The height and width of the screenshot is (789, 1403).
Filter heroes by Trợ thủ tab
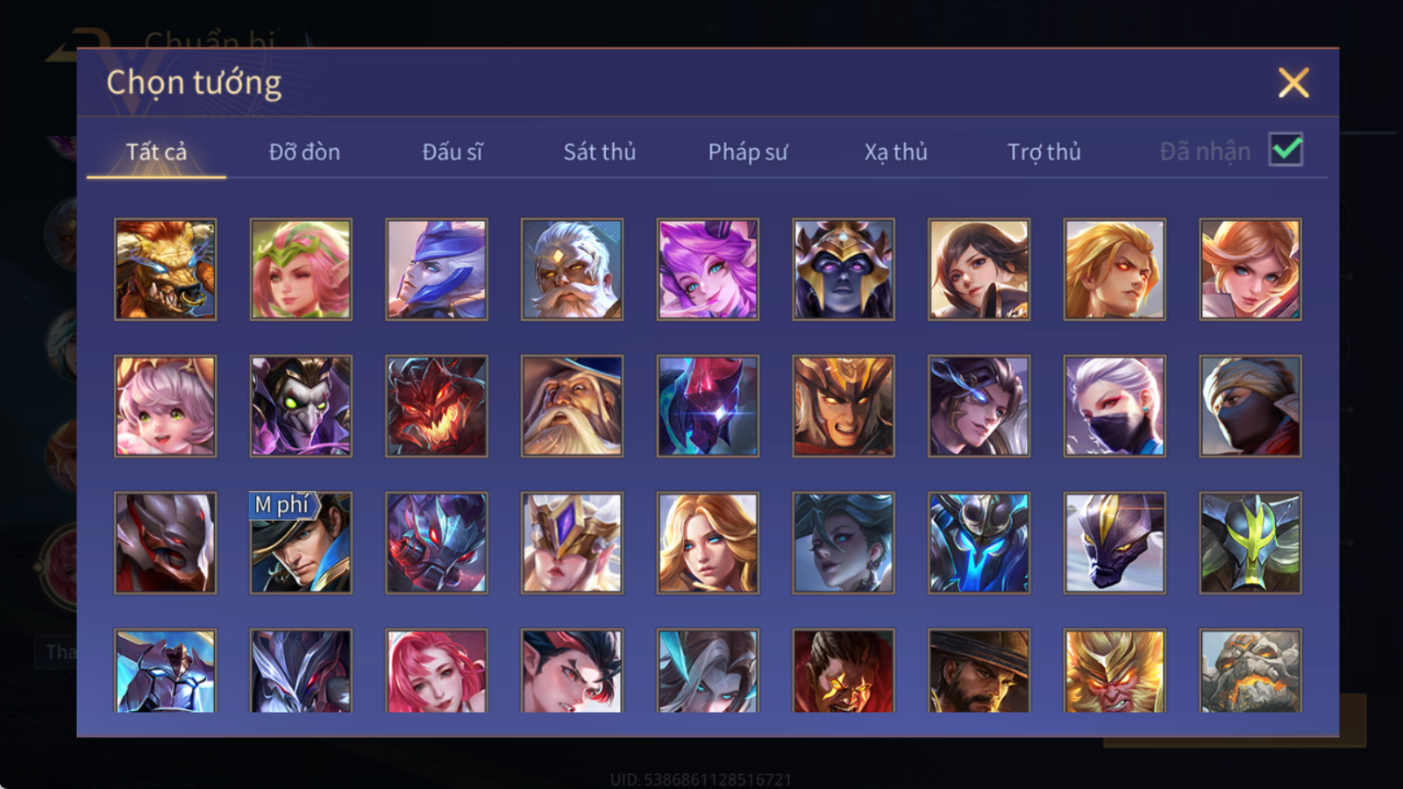click(x=1044, y=152)
